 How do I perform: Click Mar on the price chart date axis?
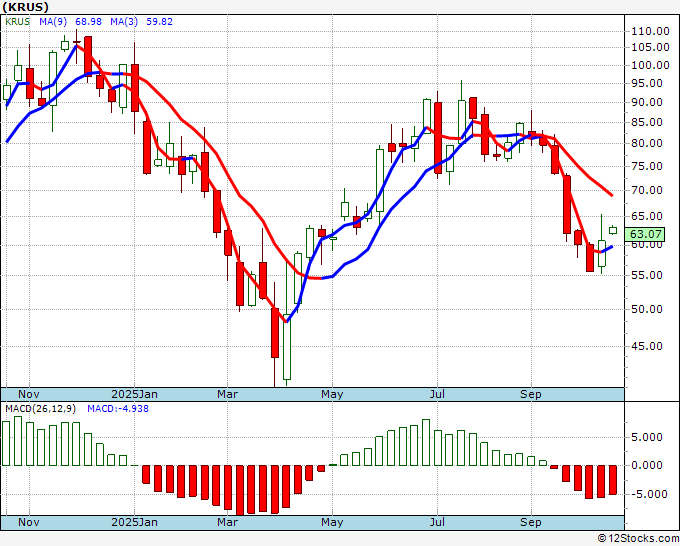click(x=227, y=394)
